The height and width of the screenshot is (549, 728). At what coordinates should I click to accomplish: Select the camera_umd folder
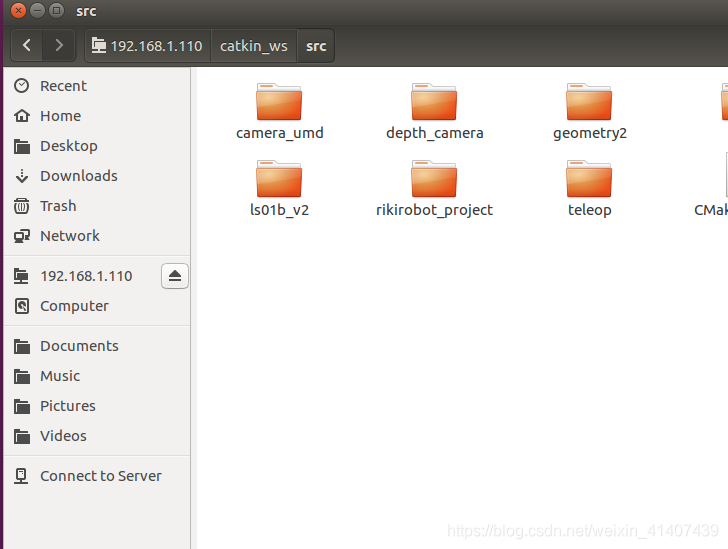[x=280, y=111]
